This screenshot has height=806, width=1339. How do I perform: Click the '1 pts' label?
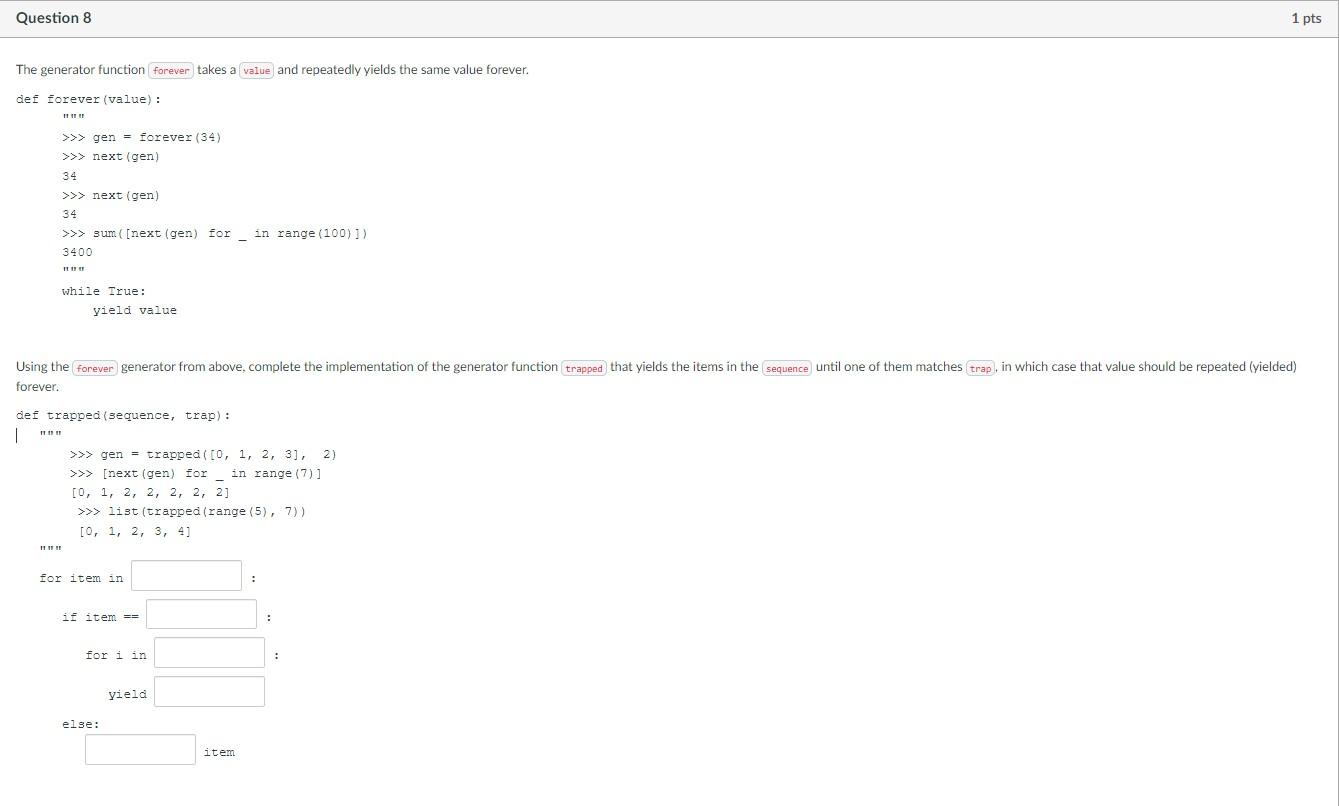point(1307,17)
